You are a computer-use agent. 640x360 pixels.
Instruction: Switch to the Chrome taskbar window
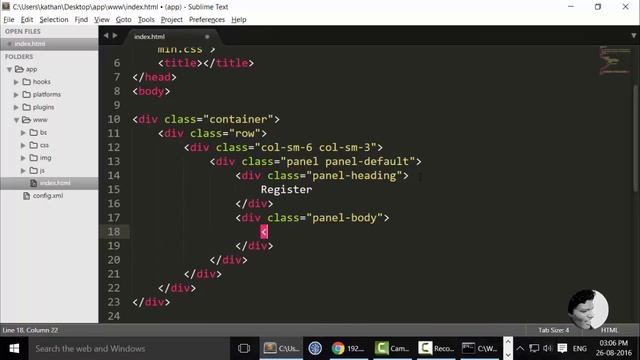pyautogui.click(x=348, y=349)
